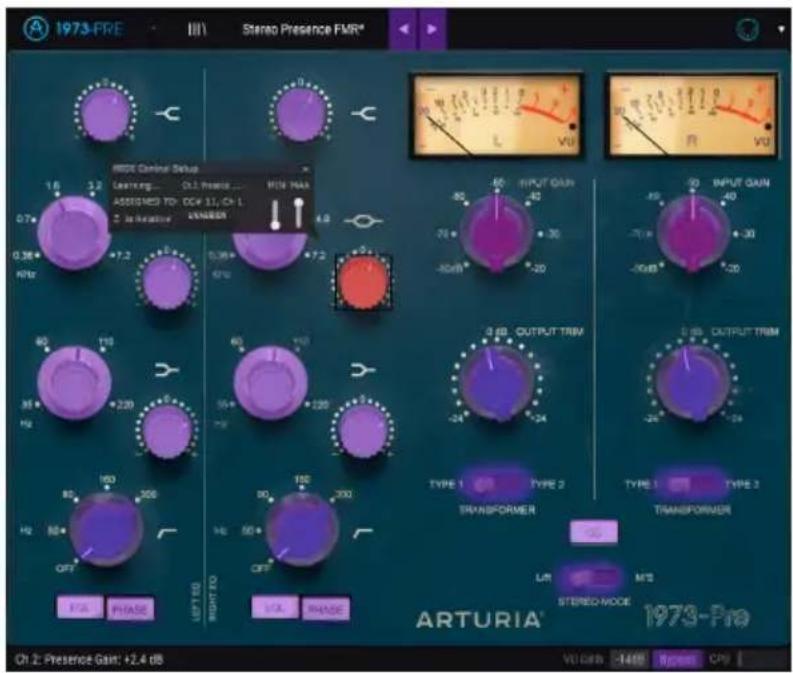Toggle the pink link button above Stereo Mode
The height and width of the screenshot is (673, 793).
tap(594, 532)
